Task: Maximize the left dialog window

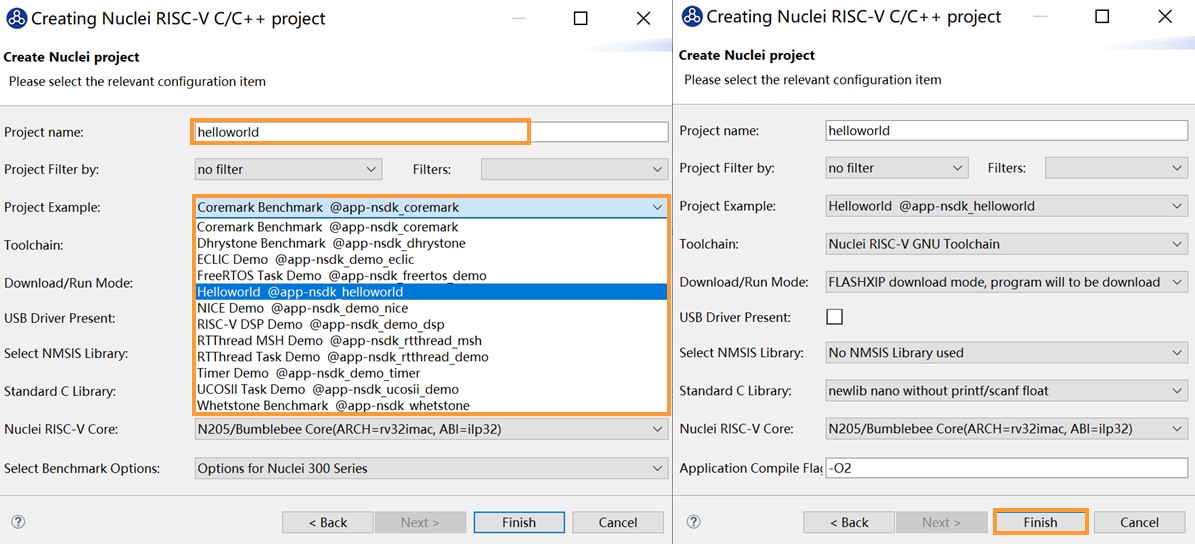Action: point(580,18)
